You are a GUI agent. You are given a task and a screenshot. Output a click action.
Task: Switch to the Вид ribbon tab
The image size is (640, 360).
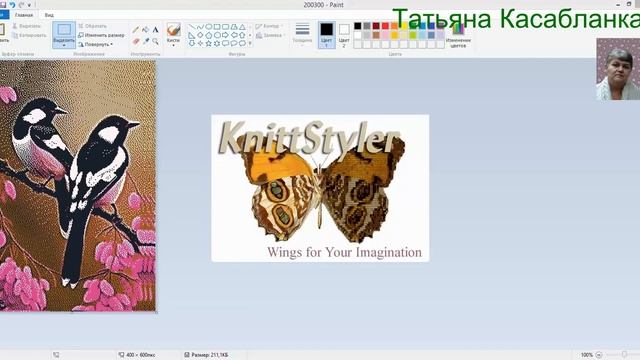49,15
